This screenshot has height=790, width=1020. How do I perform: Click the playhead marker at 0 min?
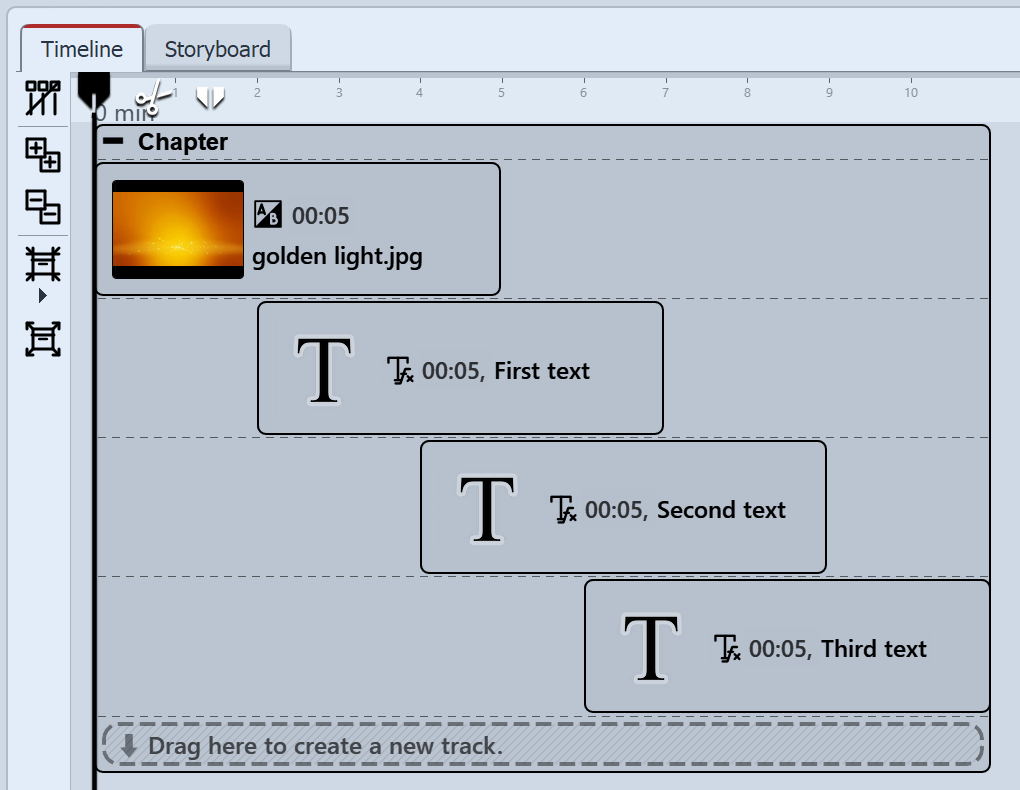click(x=95, y=91)
